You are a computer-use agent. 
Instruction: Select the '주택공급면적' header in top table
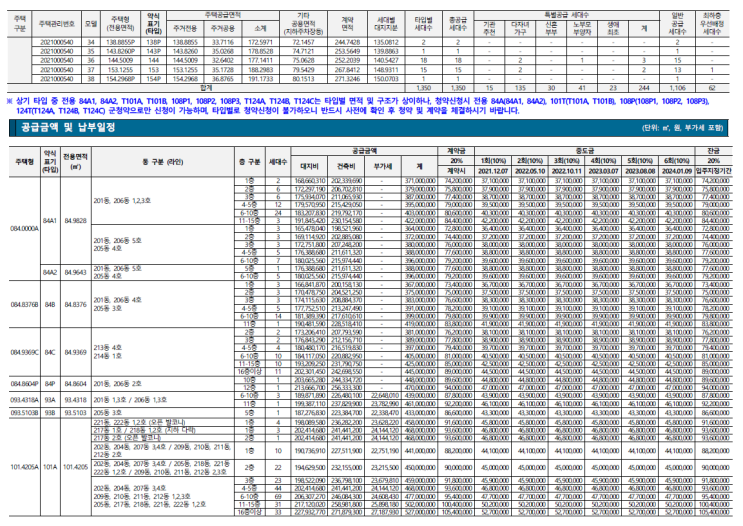223,15
